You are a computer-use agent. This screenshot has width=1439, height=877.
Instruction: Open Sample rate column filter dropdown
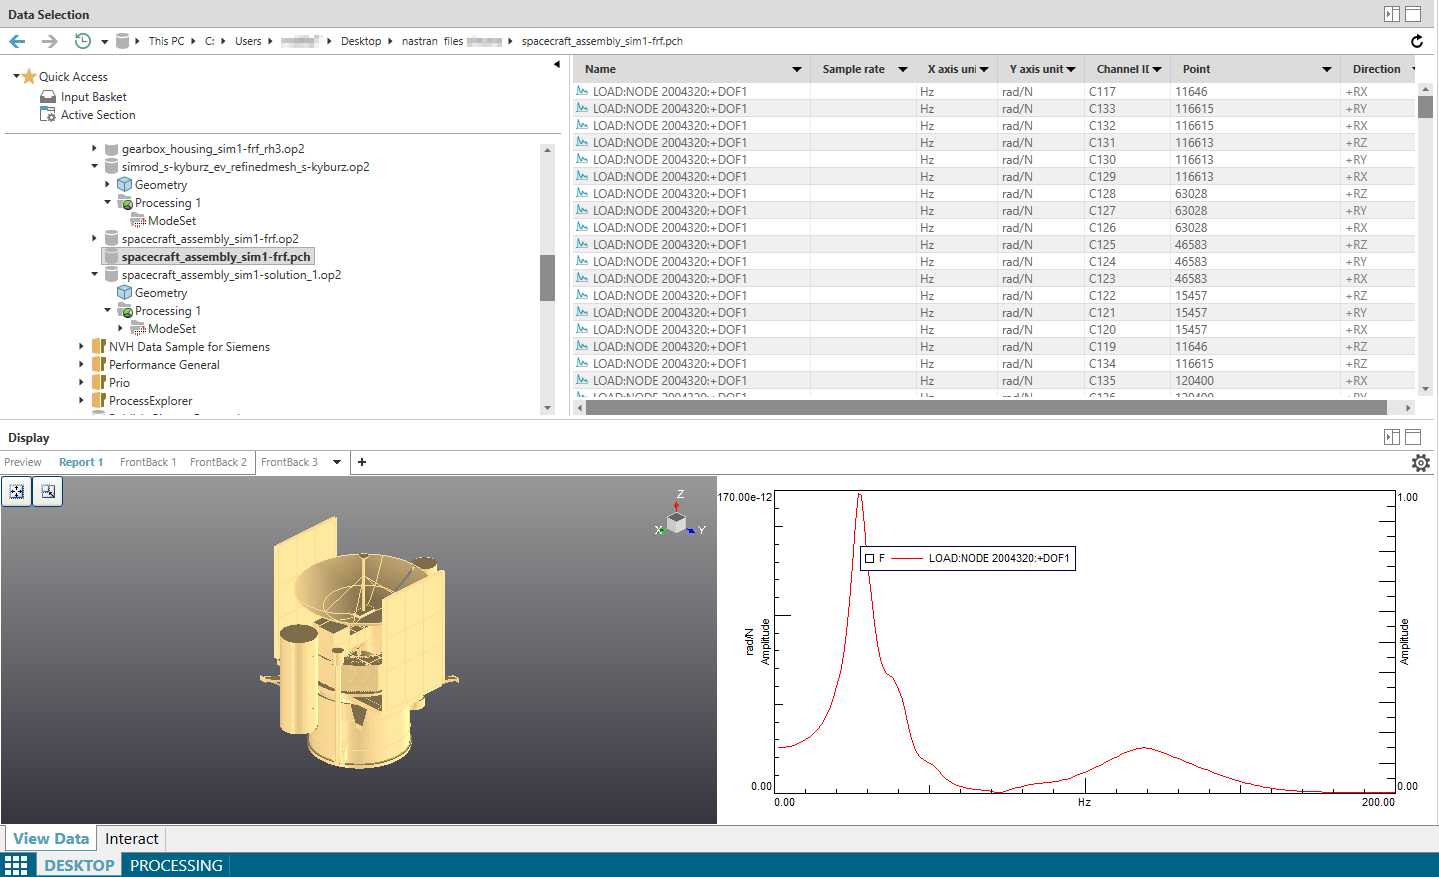tap(903, 69)
